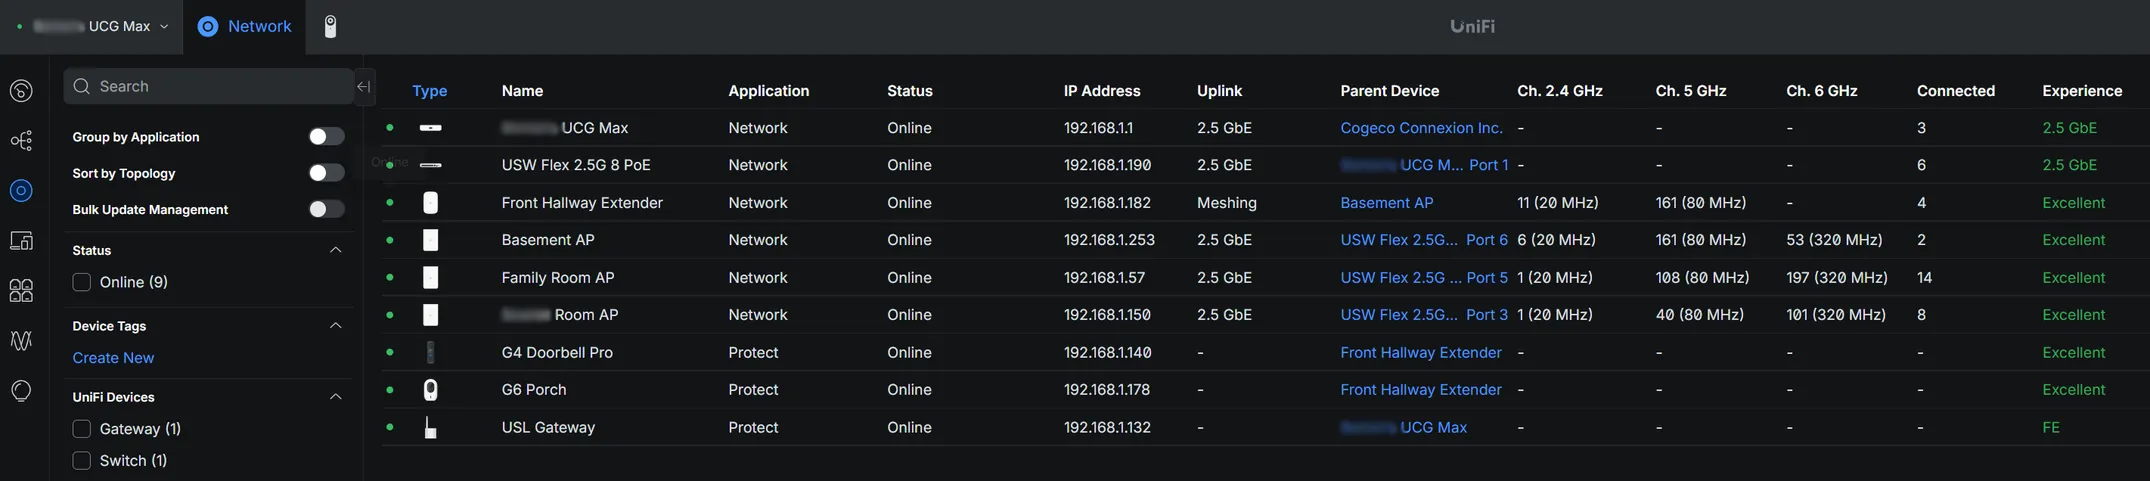Viewport: 2150px width, 481px height.
Task: Click the Basement AP device icon
Action: [x=430, y=240]
